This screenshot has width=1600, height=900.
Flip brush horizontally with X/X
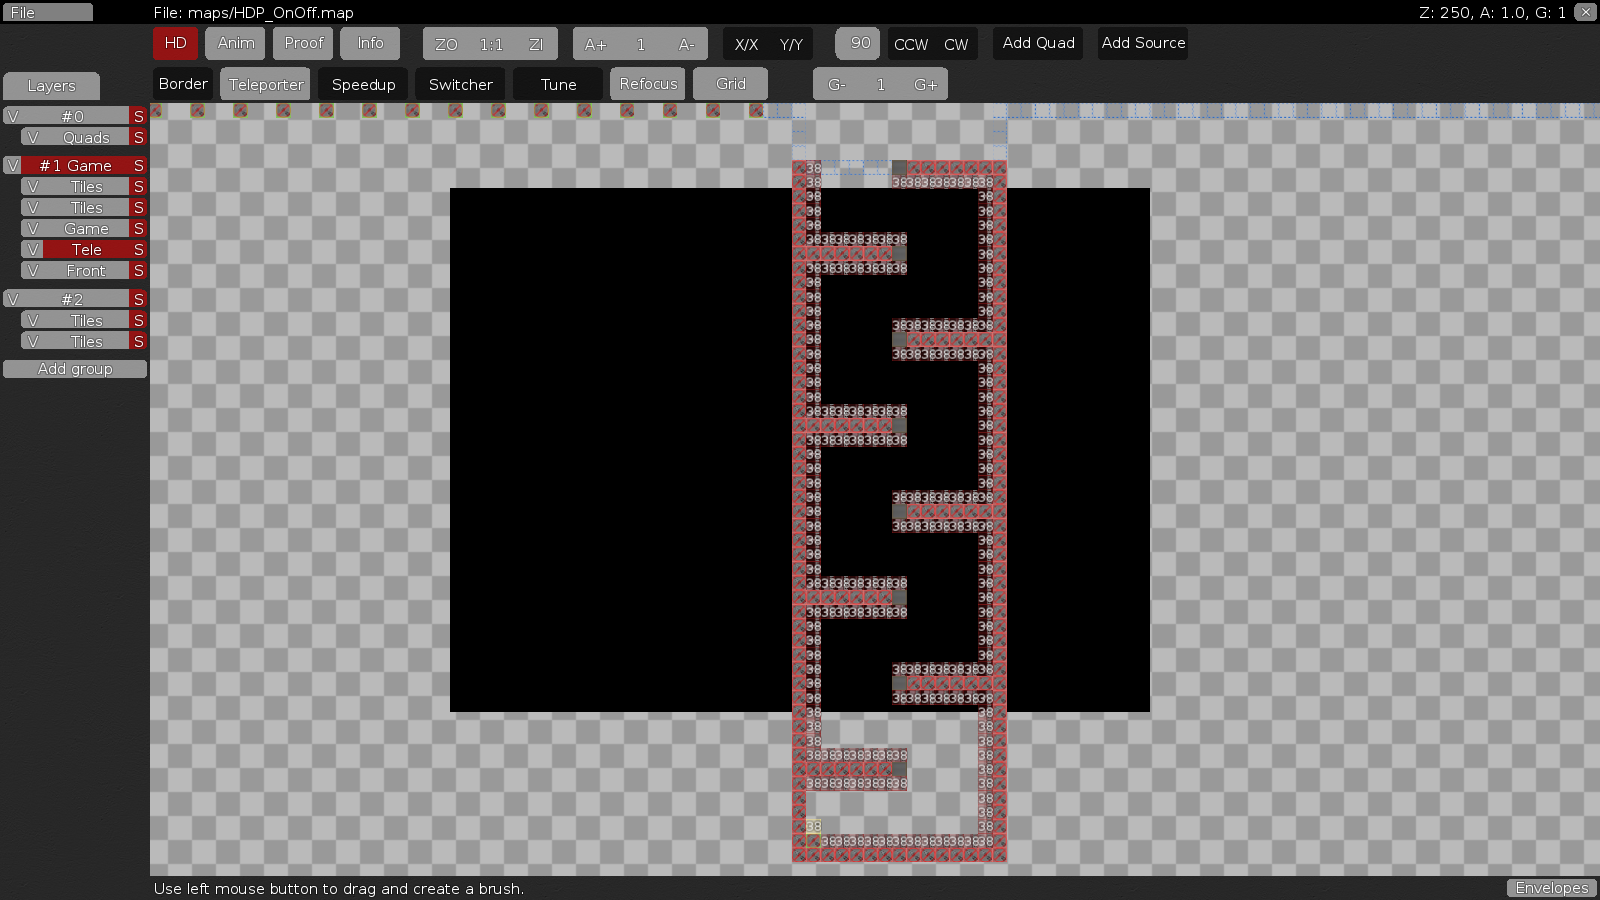pos(746,44)
